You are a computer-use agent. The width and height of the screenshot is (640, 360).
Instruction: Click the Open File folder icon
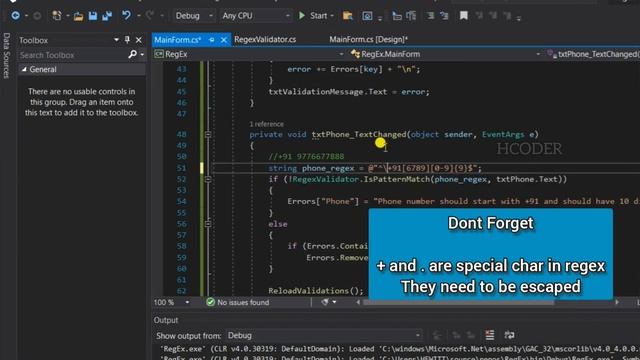point(78,16)
